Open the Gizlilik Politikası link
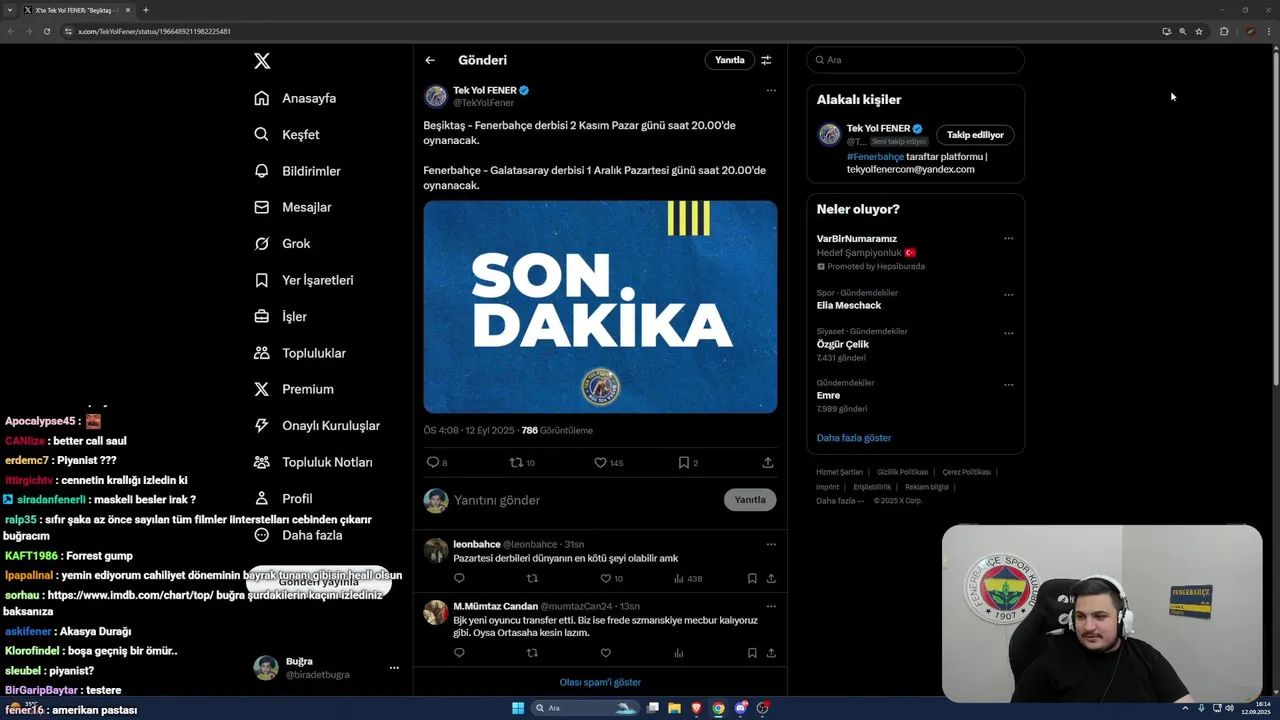This screenshot has height=720, width=1280. (x=903, y=472)
